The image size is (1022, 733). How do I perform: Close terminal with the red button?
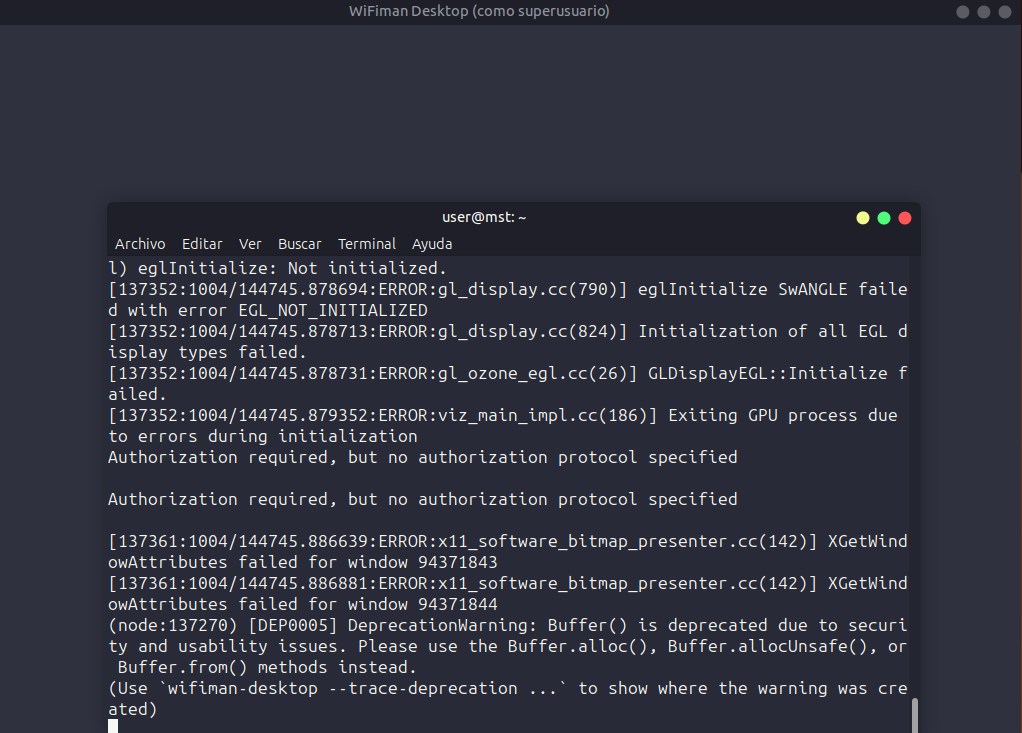point(905,218)
